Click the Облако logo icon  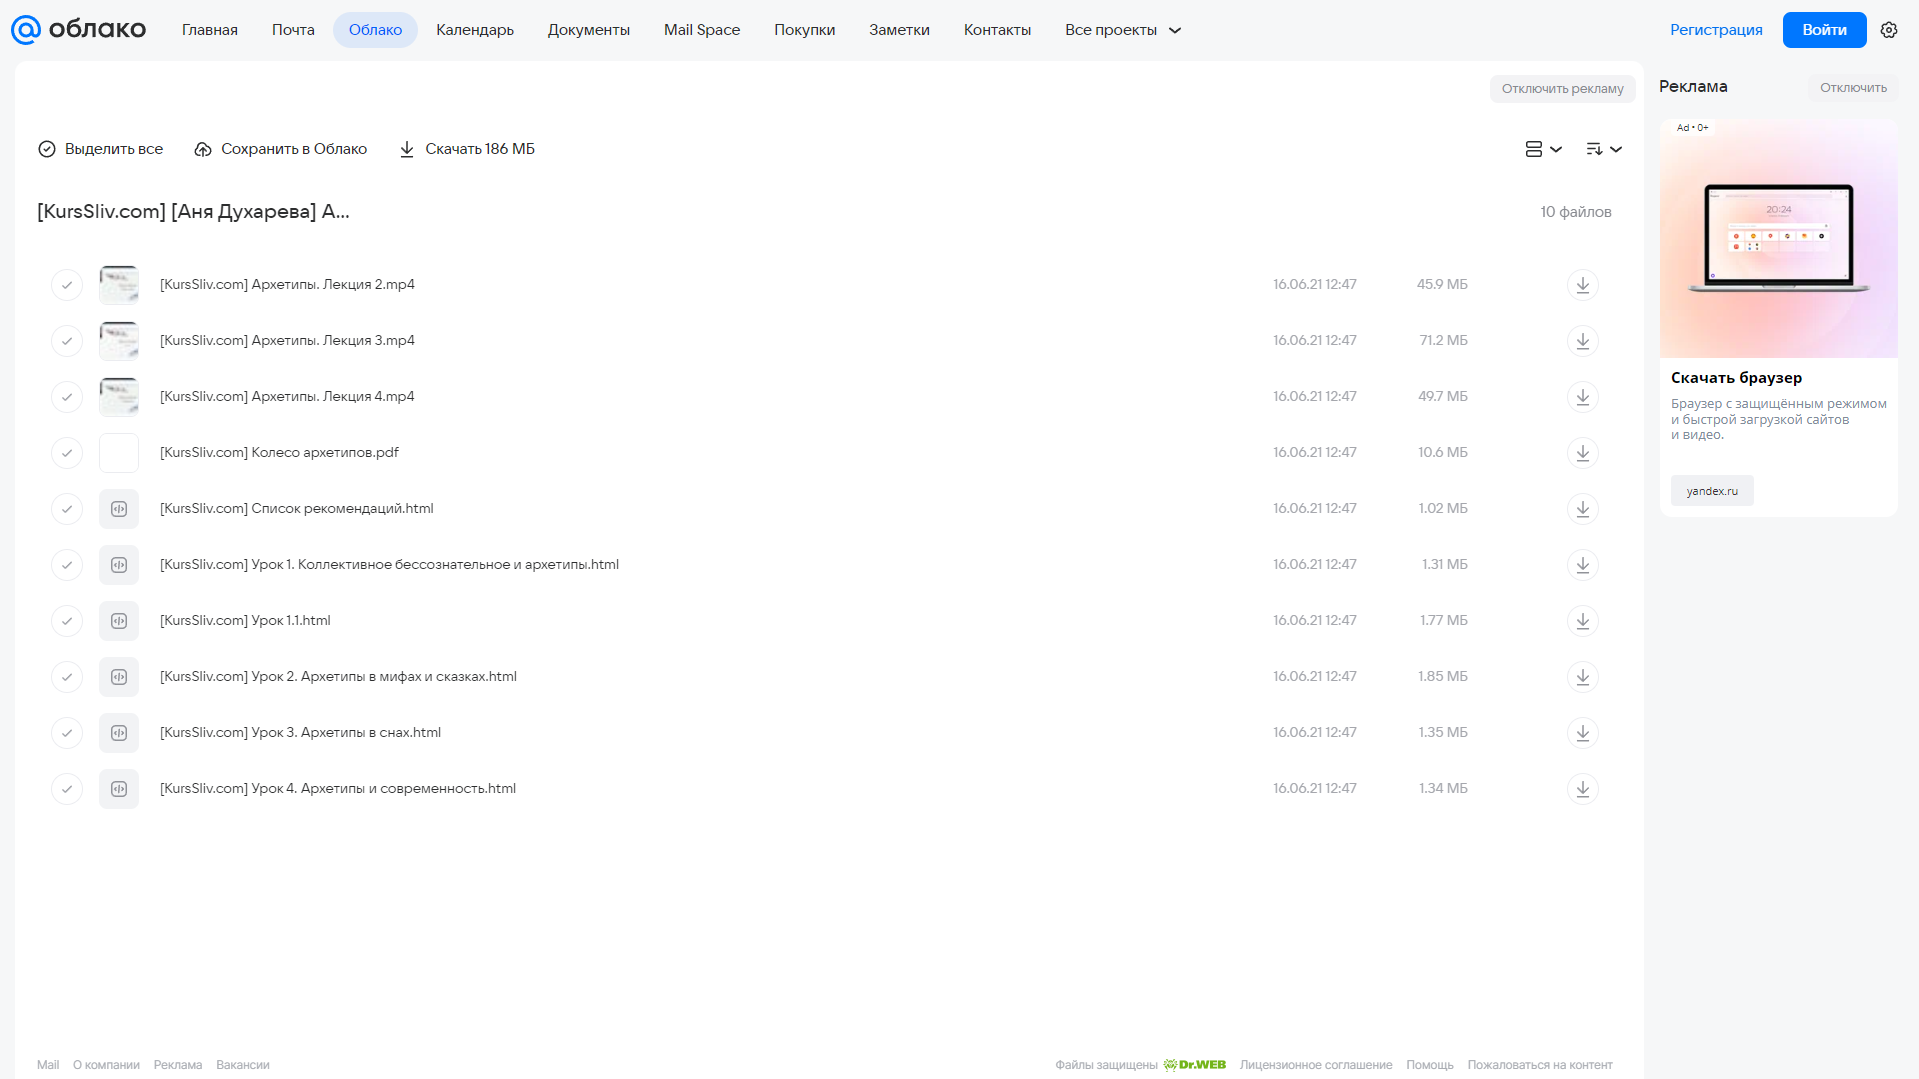(26, 30)
